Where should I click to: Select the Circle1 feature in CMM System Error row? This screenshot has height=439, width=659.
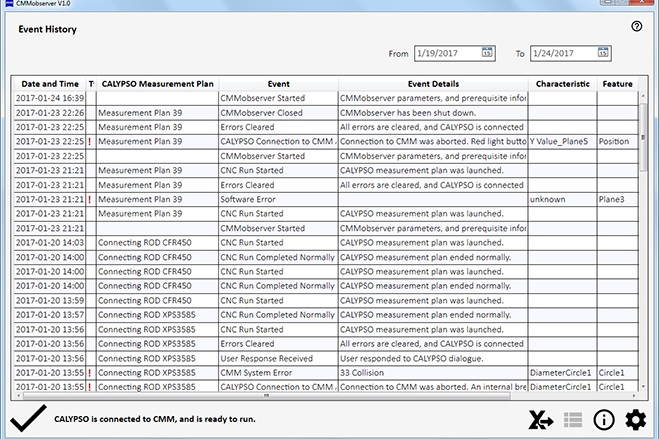coord(617,373)
